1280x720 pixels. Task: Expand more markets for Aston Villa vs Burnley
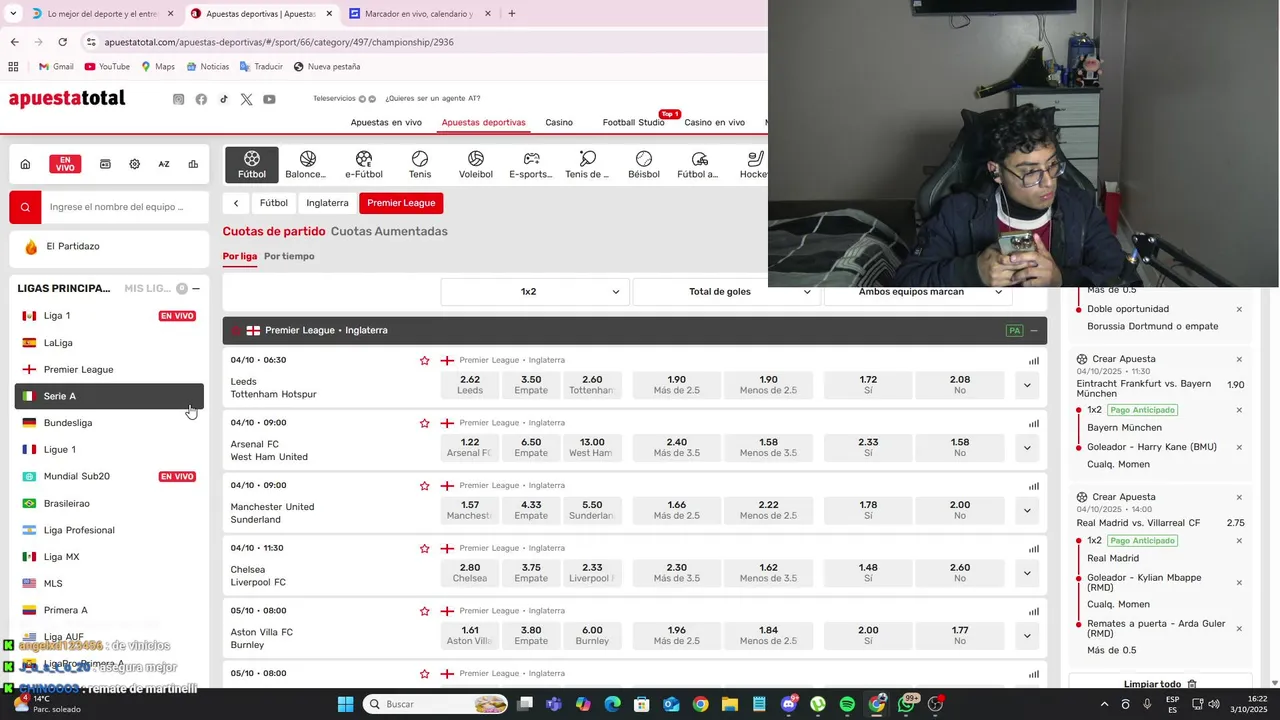(x=1027, y=636)
